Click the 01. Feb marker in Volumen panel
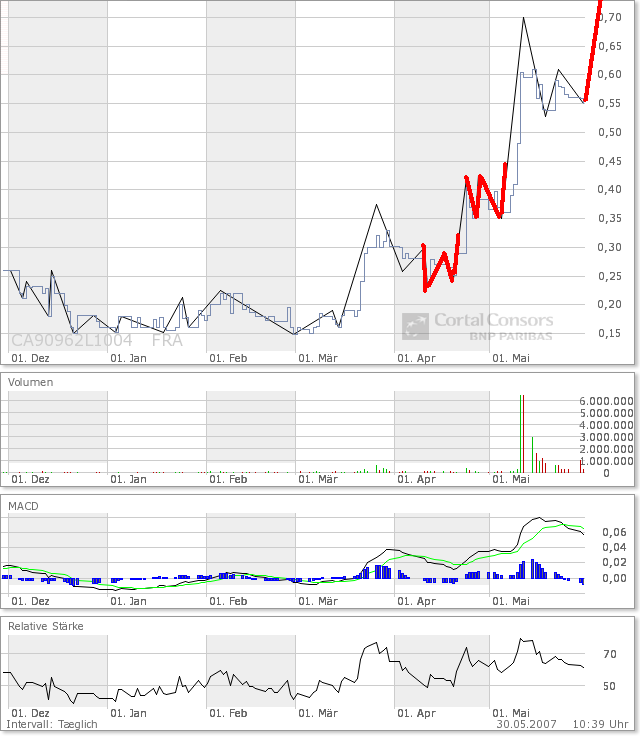Image resolution: width=640 pixels, height=736 pixels. 227,480
